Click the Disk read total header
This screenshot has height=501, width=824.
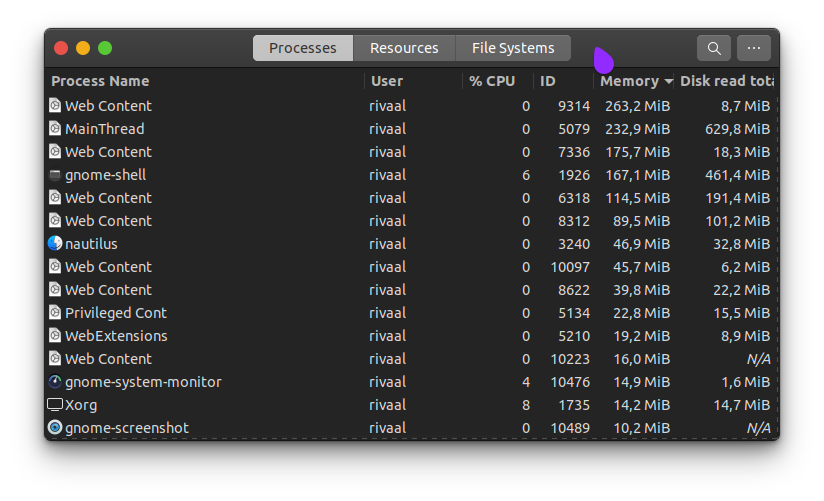[726, 81]
